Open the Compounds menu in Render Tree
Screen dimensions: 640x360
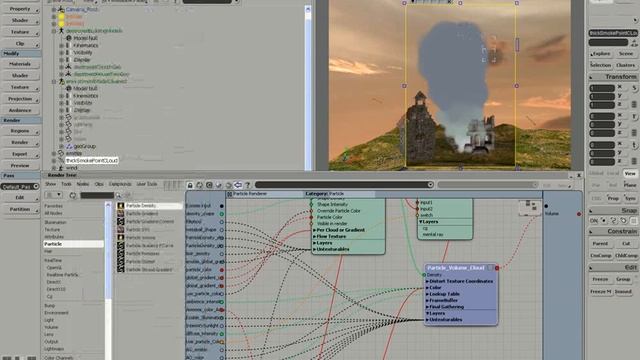120,184
